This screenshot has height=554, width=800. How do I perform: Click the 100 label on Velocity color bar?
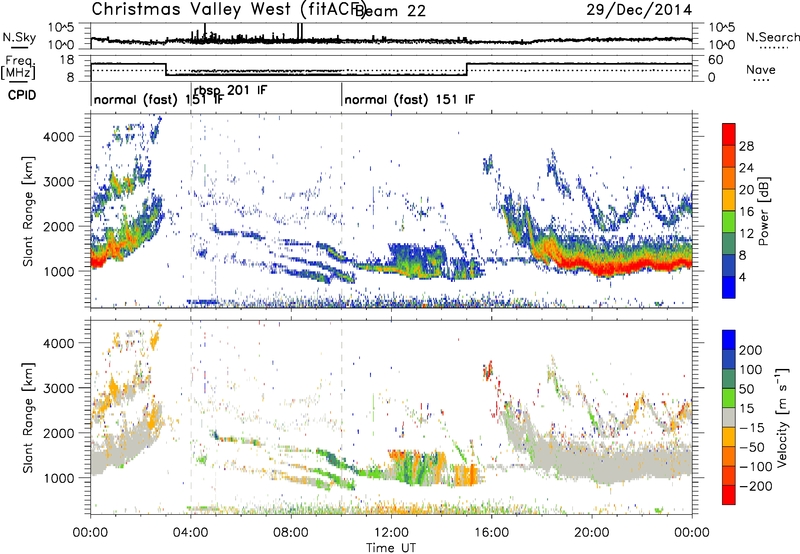(751, 369)
